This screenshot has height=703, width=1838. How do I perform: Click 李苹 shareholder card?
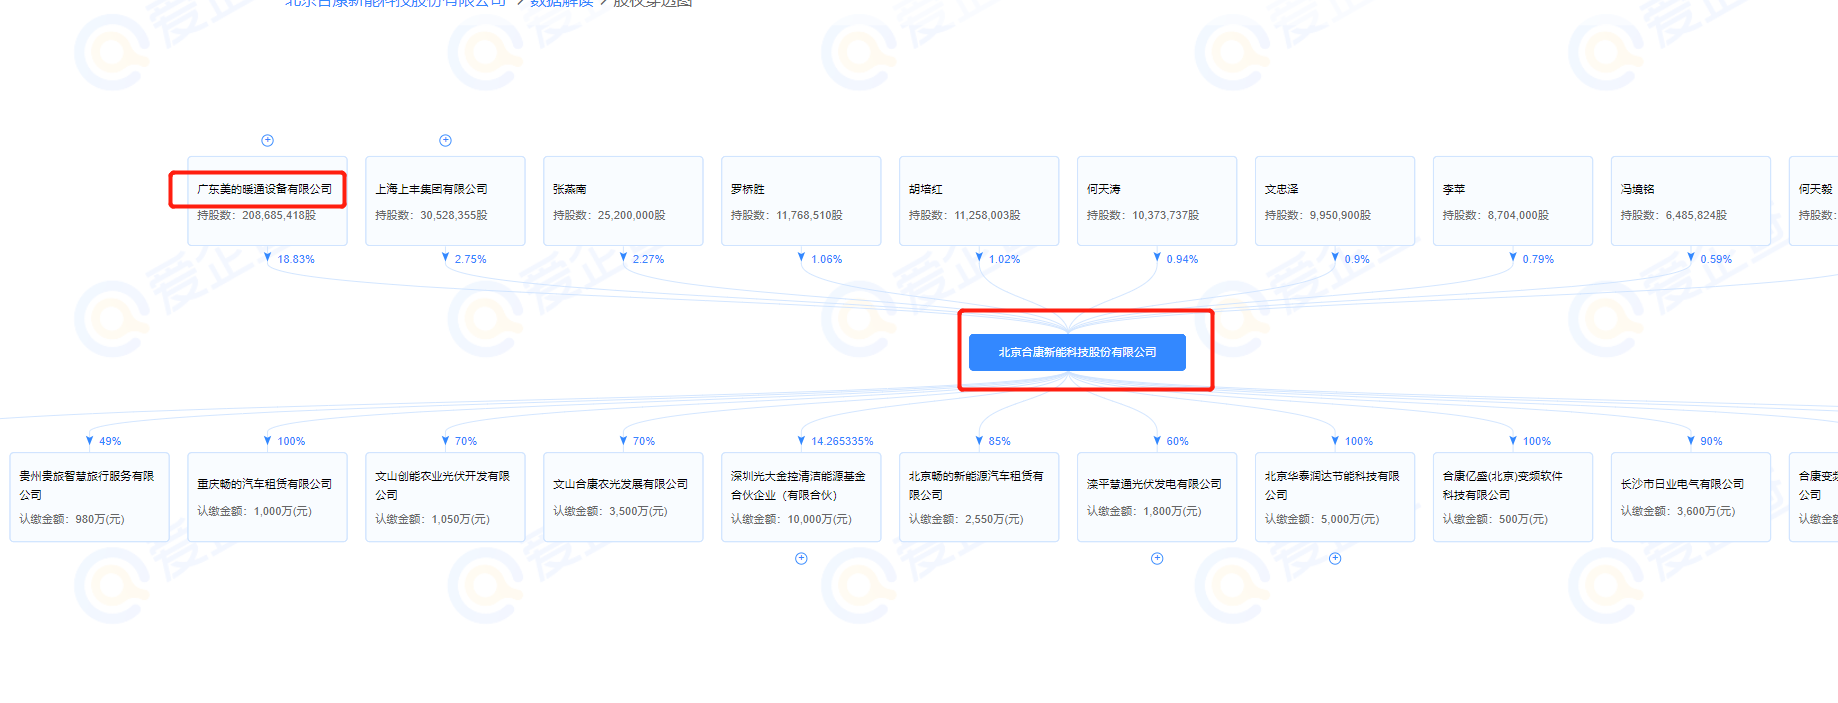[x=1513, y=201]
